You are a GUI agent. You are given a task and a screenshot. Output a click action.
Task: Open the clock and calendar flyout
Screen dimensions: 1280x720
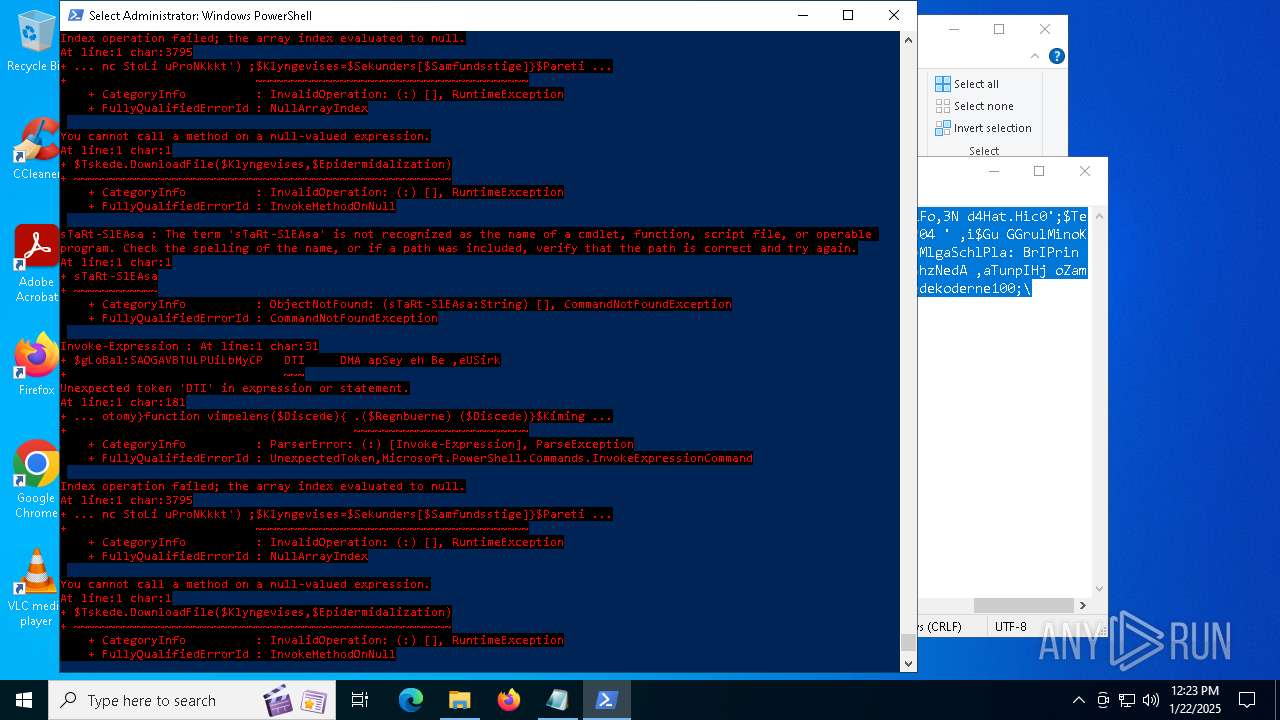1194,700
